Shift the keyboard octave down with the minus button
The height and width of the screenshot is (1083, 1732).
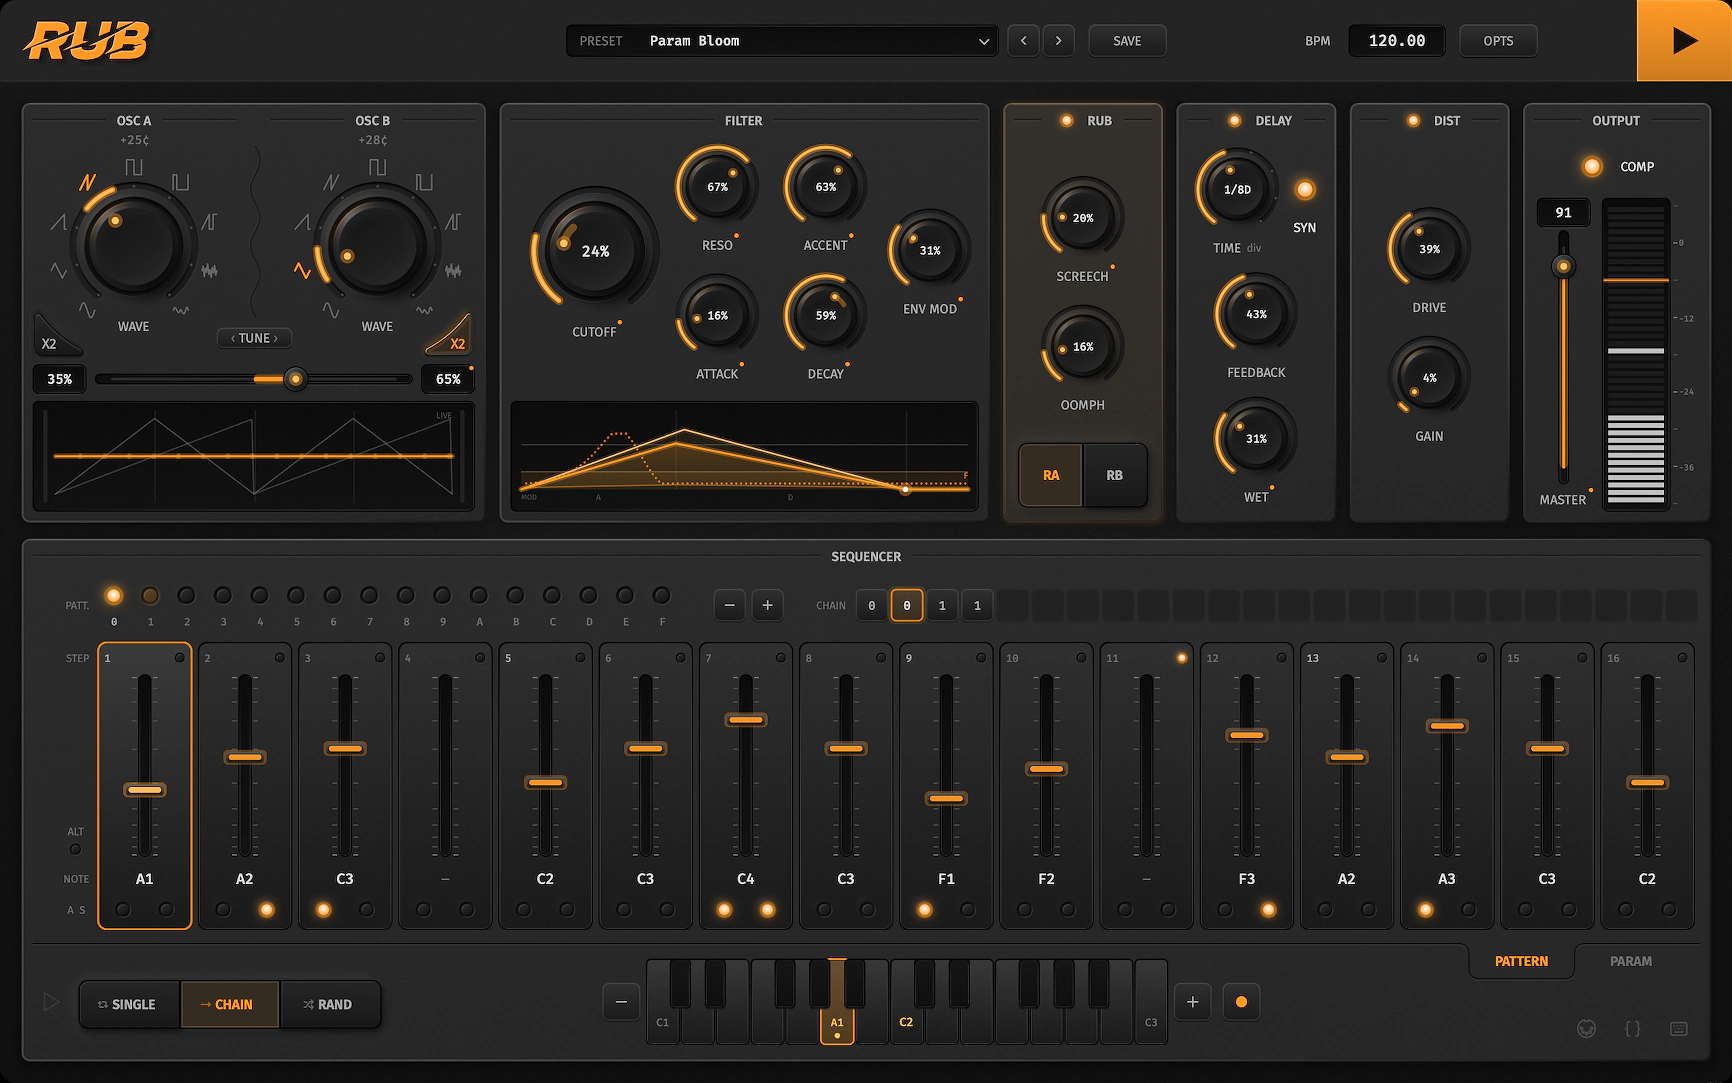(621, 1002)
